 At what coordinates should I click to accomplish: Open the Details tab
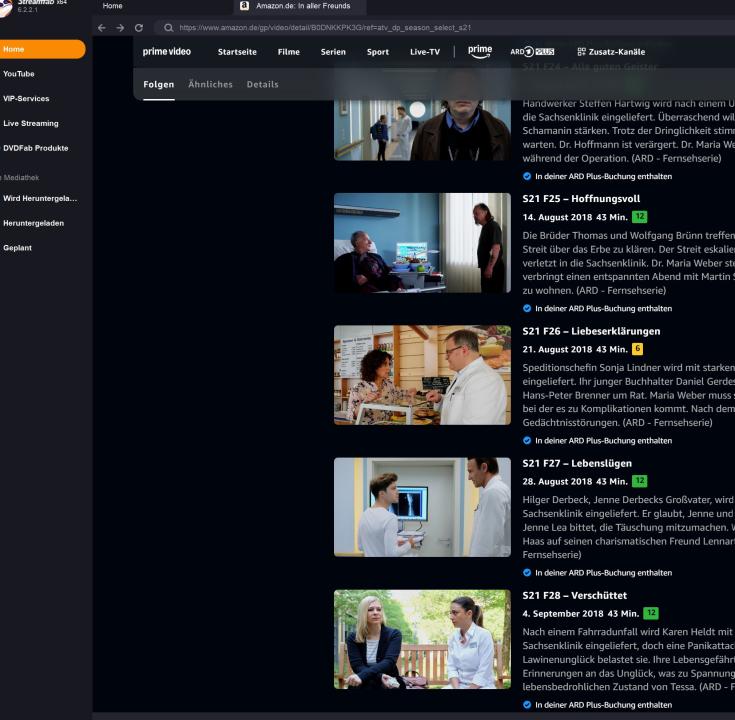(x=262, y=85)
